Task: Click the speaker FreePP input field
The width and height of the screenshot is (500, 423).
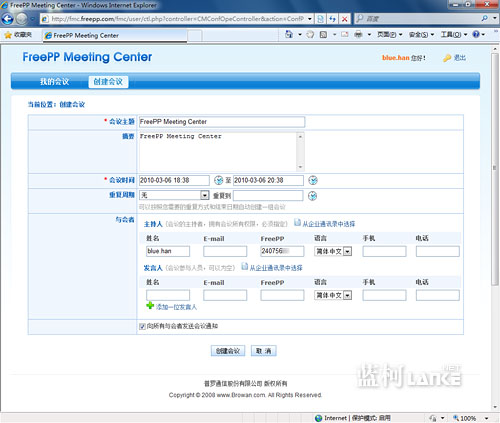Action: (282, 295)
